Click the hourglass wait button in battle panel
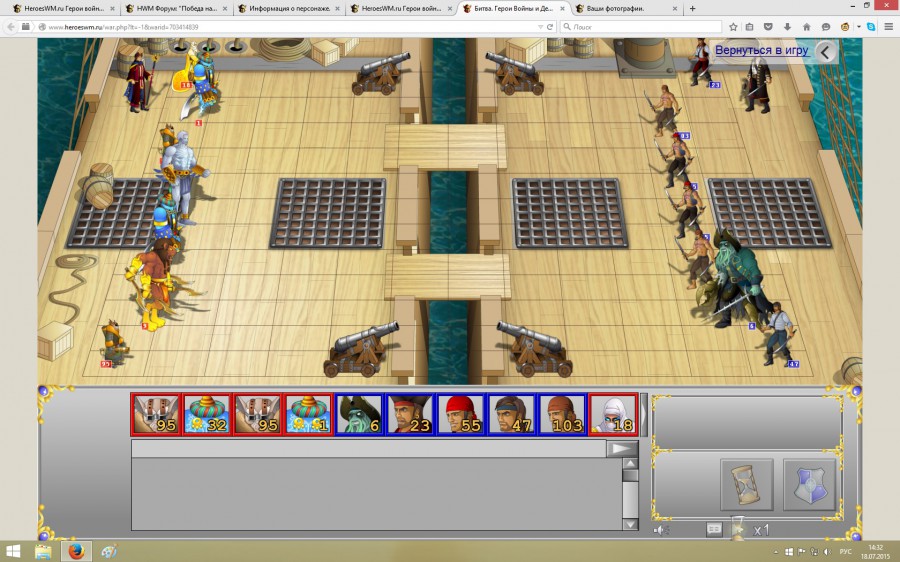 point(747,485)
